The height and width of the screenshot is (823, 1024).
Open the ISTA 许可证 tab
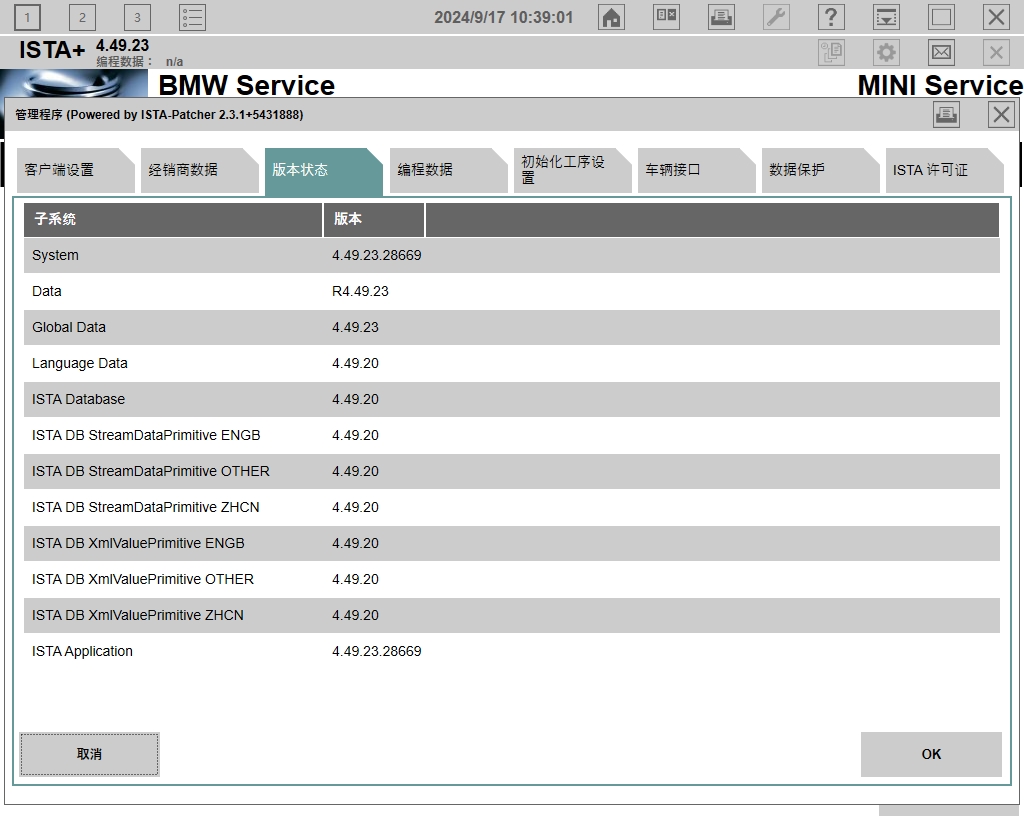[944, 170]
